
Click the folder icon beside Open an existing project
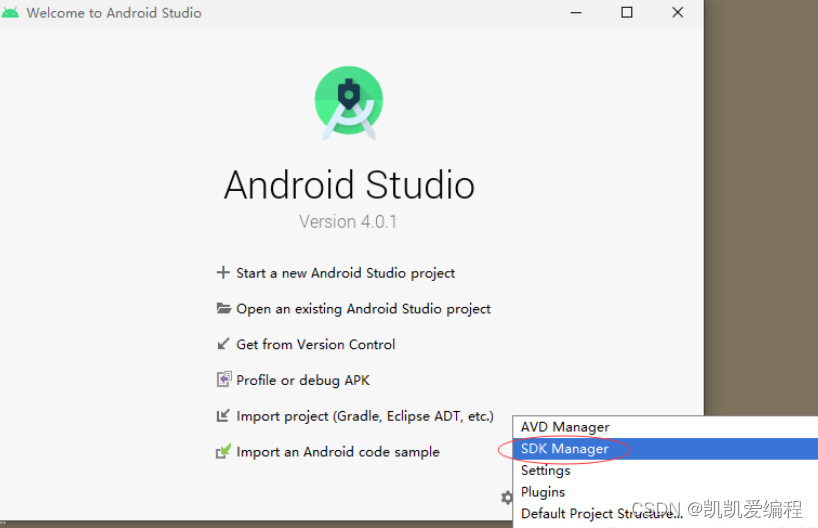coord(223,308)
